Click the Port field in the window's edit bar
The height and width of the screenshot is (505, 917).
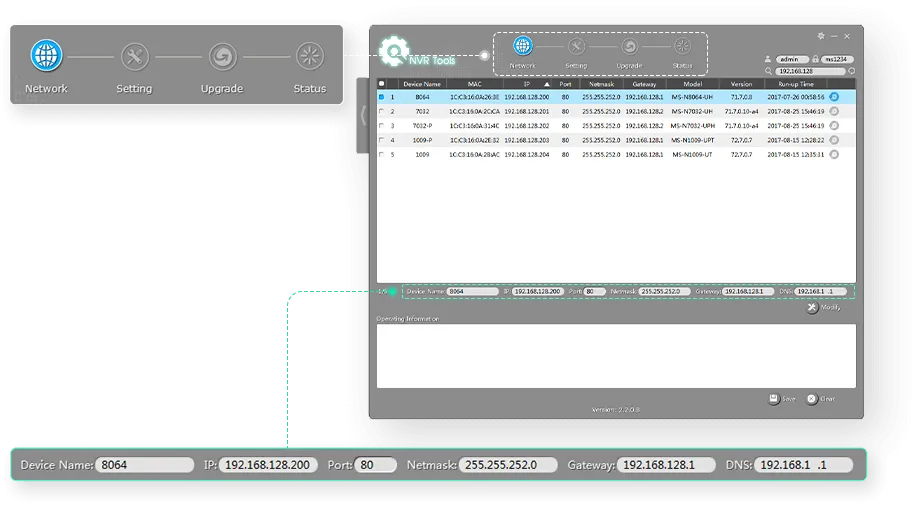click(x=595, y=291)
